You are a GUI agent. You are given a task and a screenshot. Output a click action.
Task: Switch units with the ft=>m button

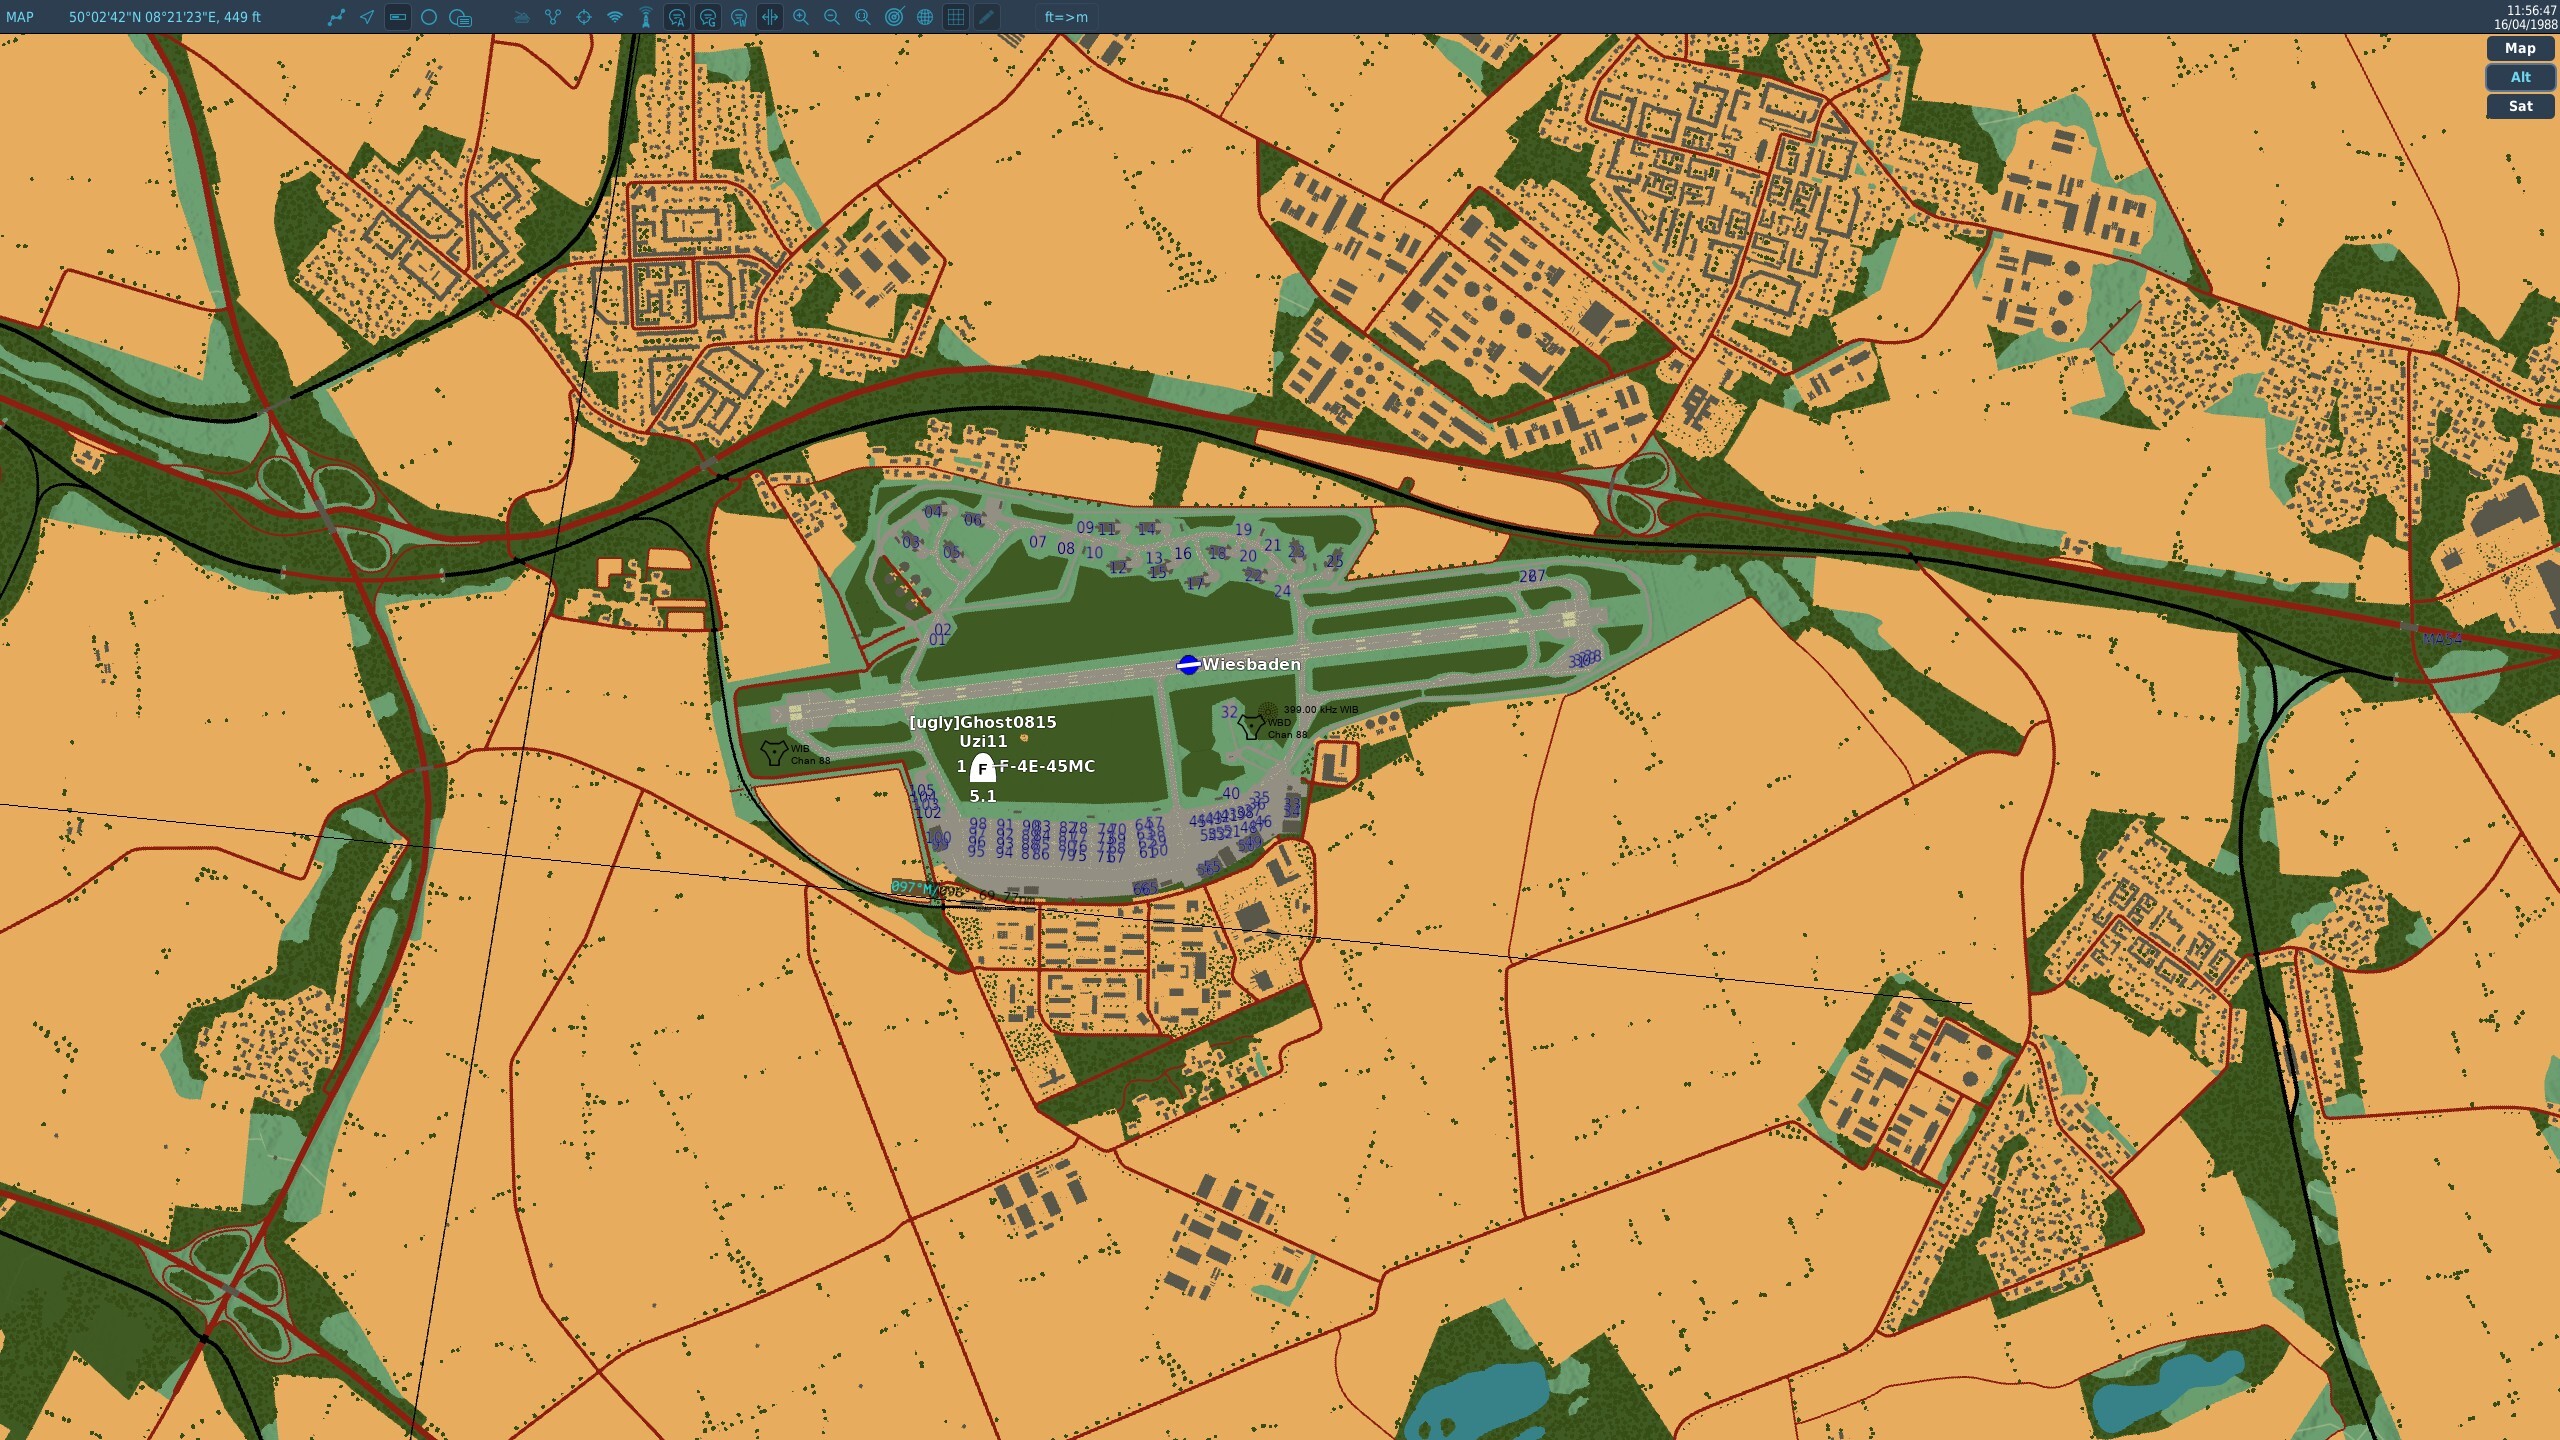click(x=1066, y=17)
